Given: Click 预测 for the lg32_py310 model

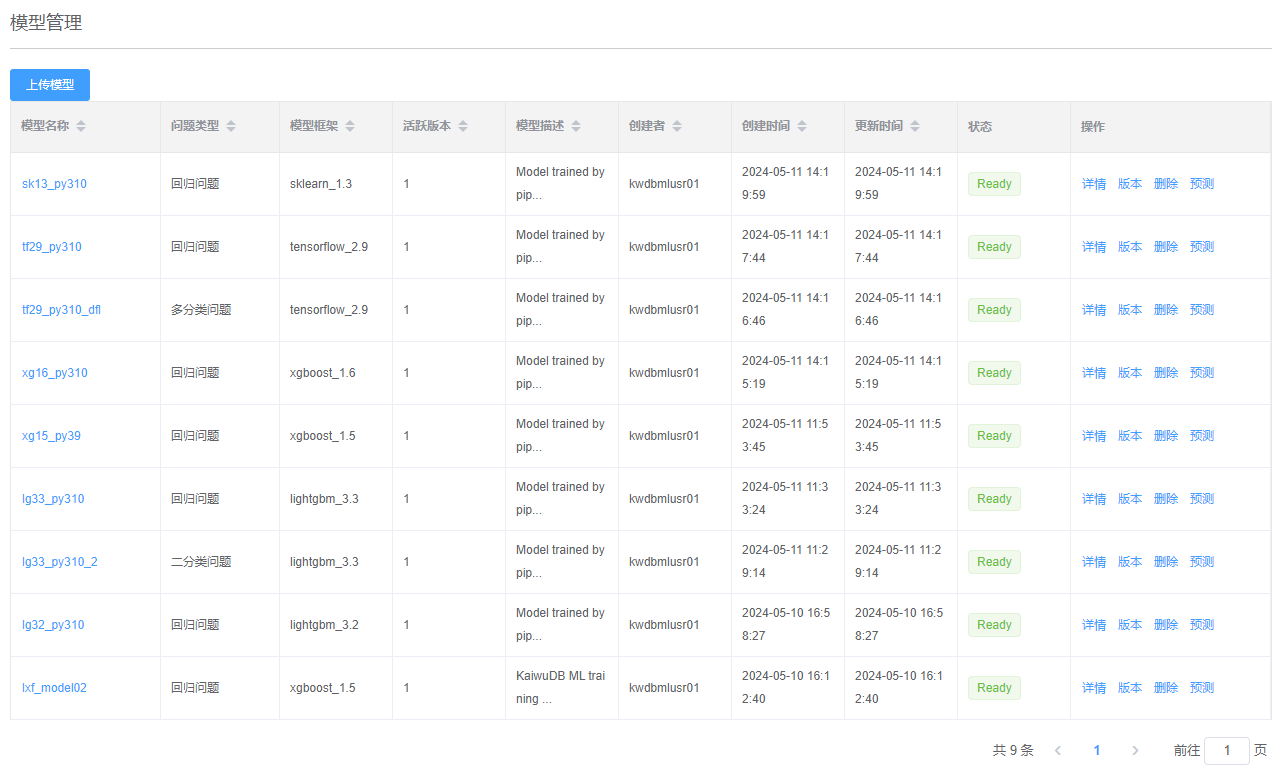Looking at the screenshot, I should click(x=1202, y=625).
